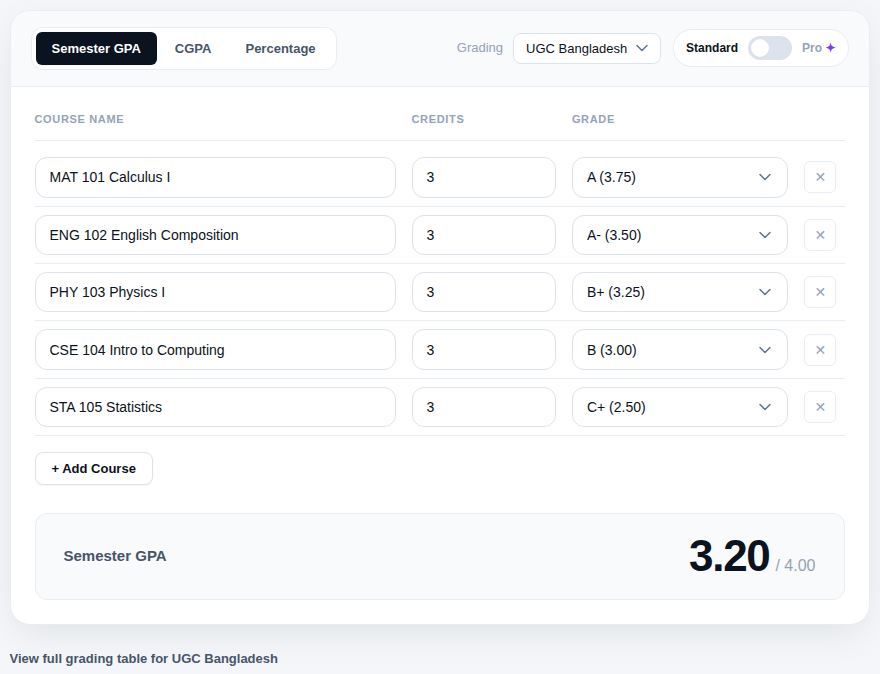This screenshot has width=880, height=674.
Task: Delete the PHY 103 Physics I row
Action: 819,292
